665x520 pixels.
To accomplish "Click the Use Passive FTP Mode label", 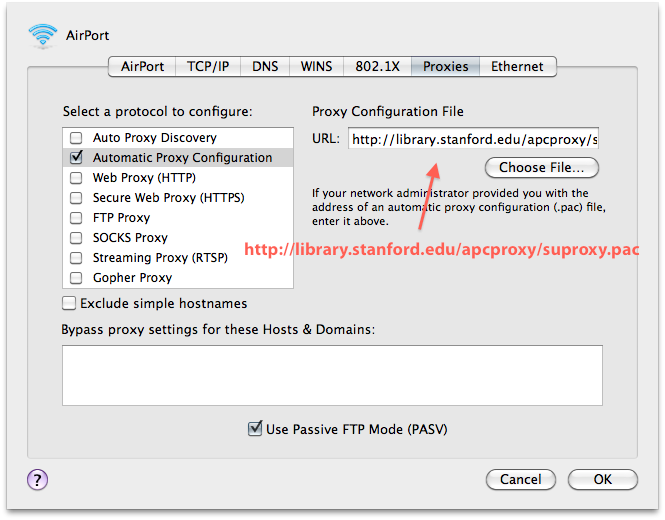I will click(x=357, y=429).
